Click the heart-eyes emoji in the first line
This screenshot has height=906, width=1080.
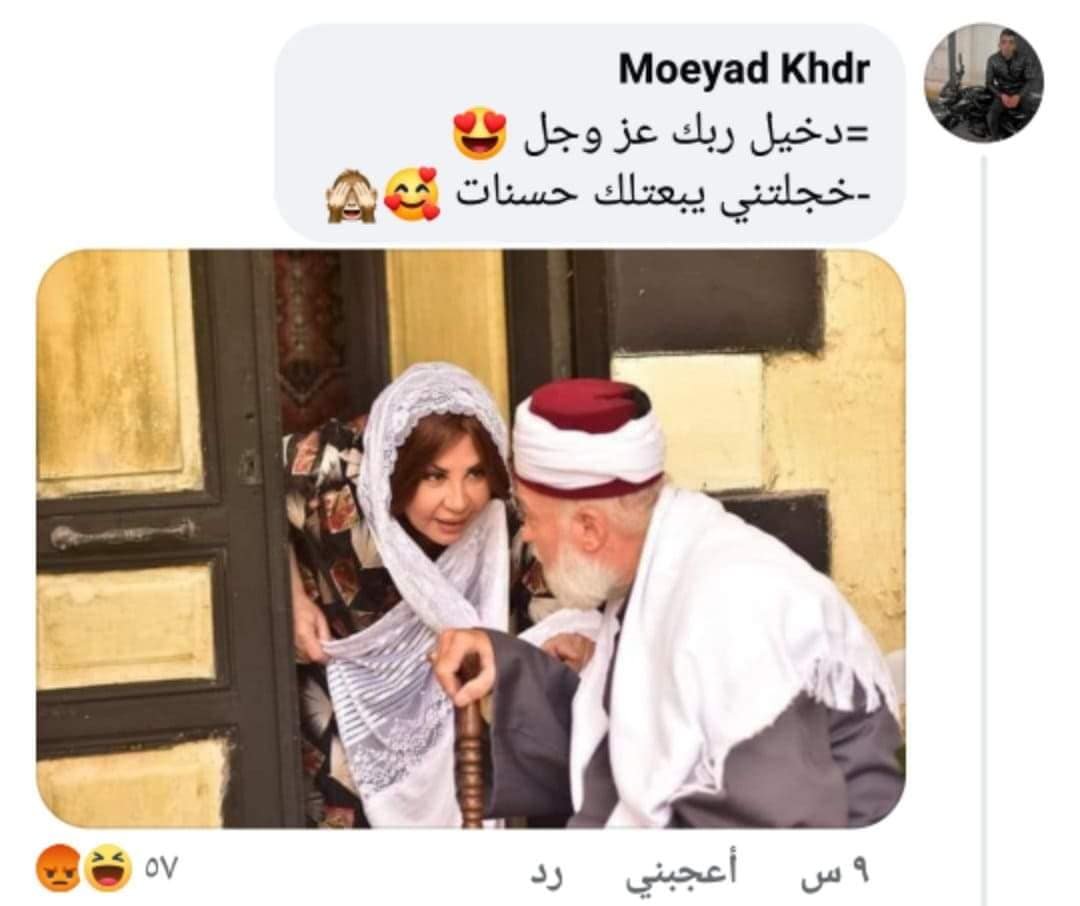[x=479, y=132]
